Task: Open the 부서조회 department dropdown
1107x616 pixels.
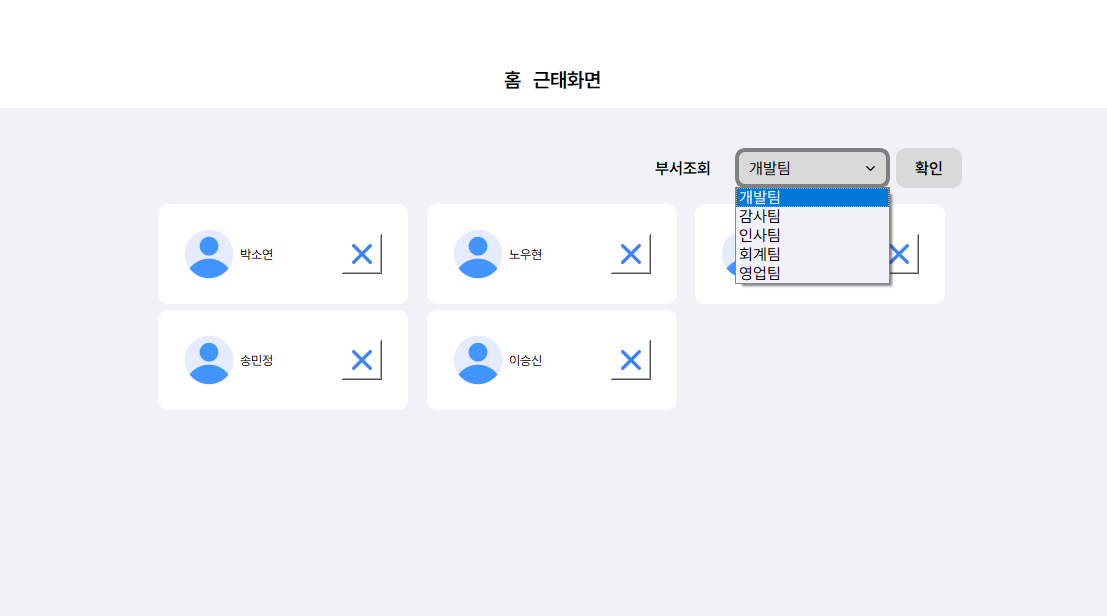Action: [812, 168]
